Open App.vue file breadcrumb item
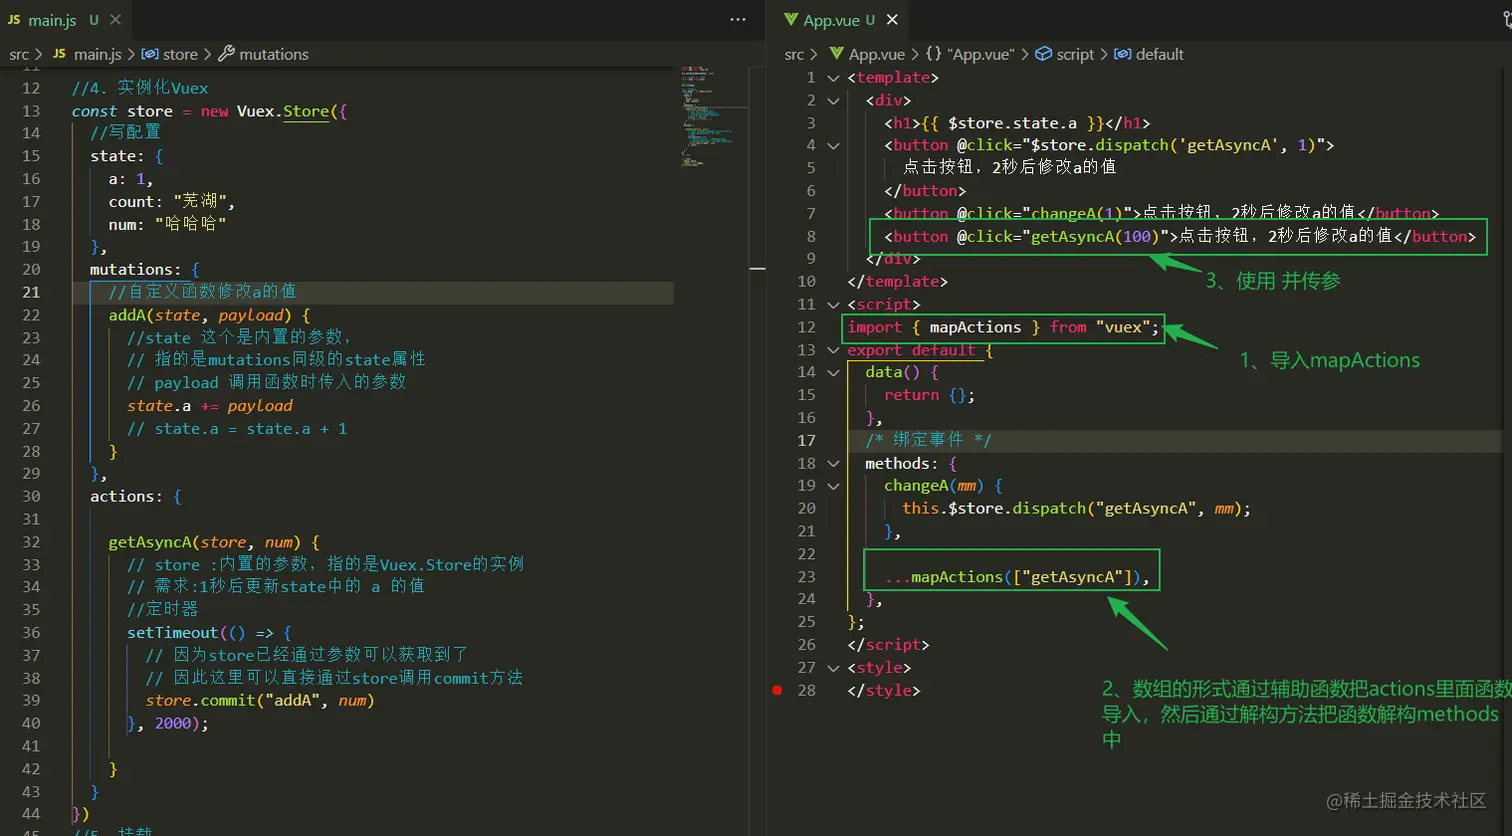Screen dimensions: 1512x836 click(866, 54)
